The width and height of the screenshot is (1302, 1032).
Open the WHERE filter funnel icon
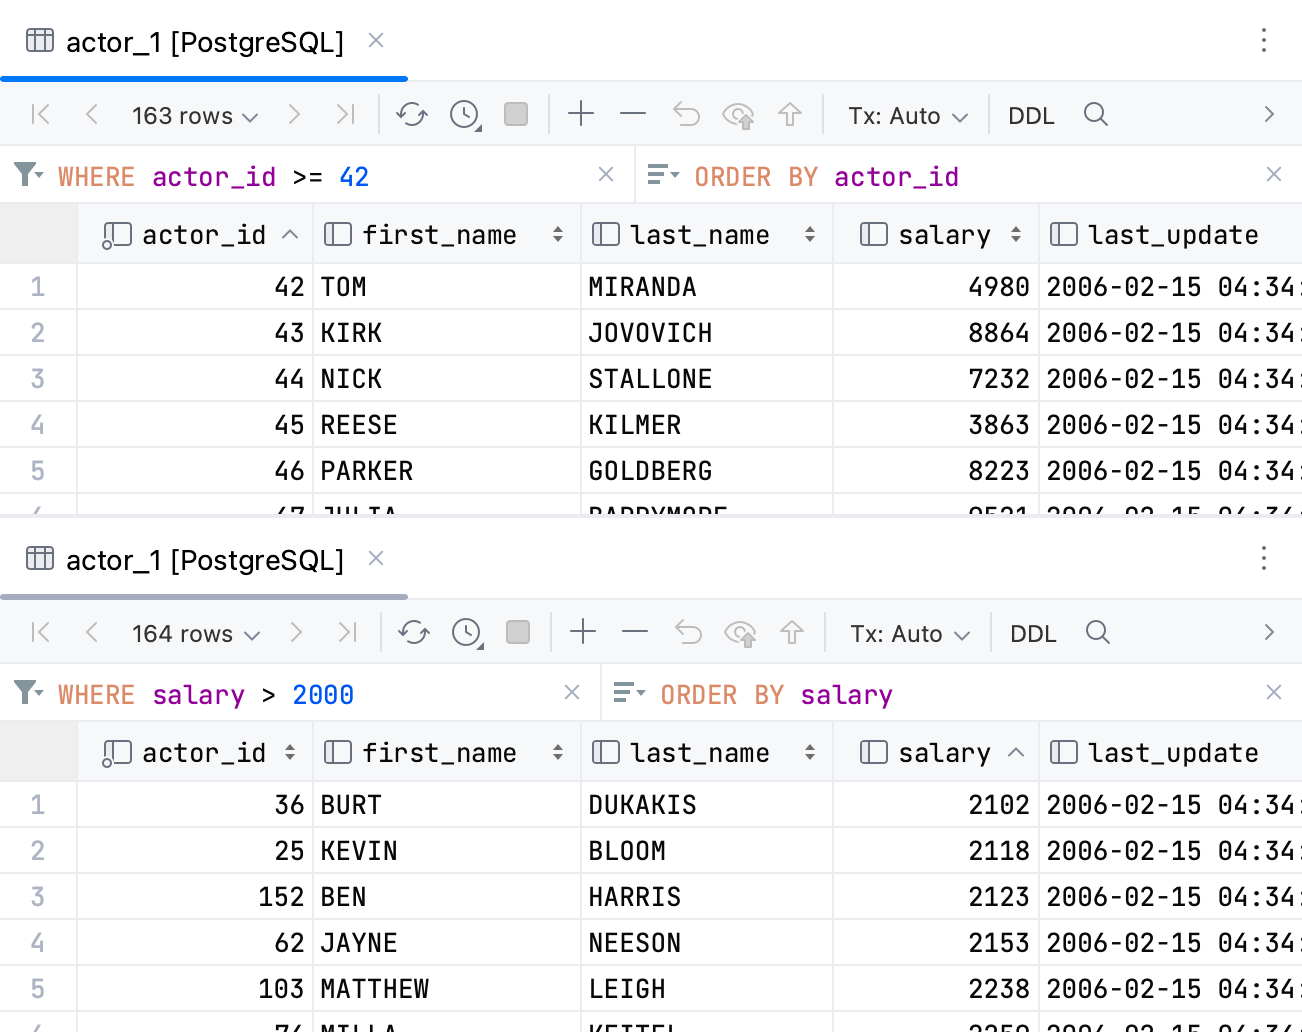point(27,175)
